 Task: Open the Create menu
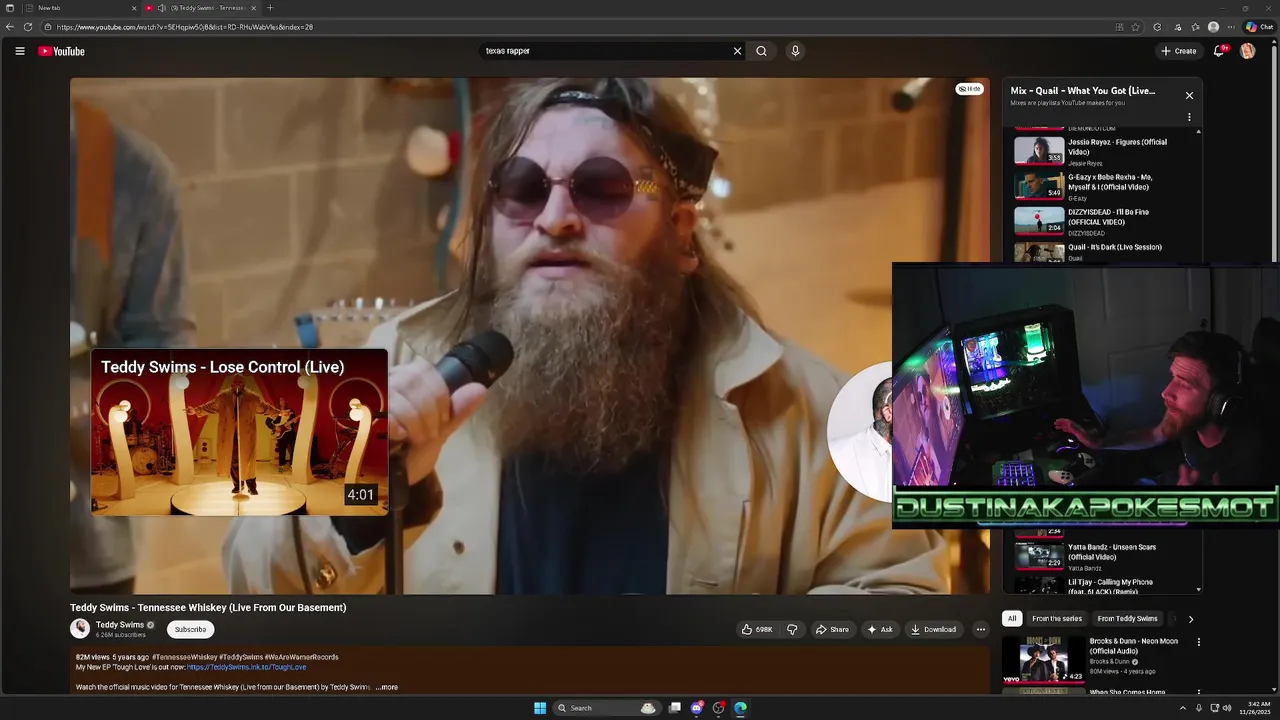pyautogui.click(x=1179, y=51)
